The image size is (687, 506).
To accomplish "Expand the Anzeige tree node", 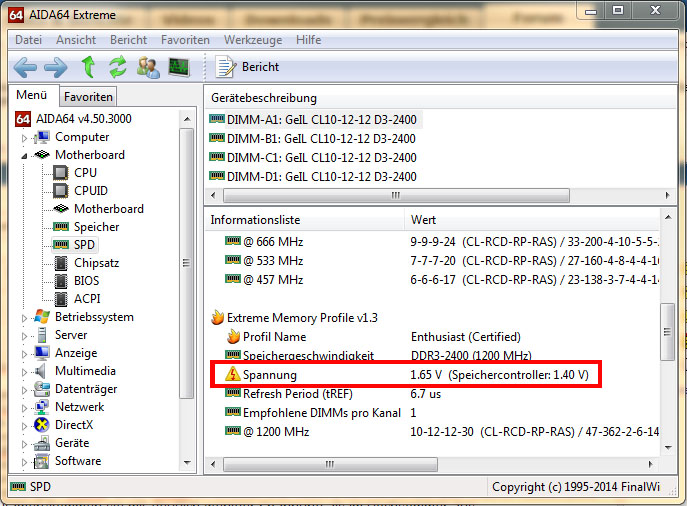I will [x=24, y=354].
